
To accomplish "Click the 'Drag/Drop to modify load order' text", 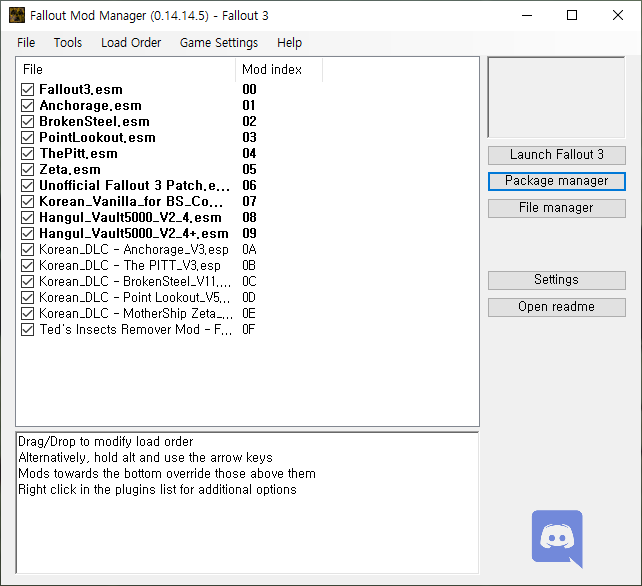I will (106, 441).
